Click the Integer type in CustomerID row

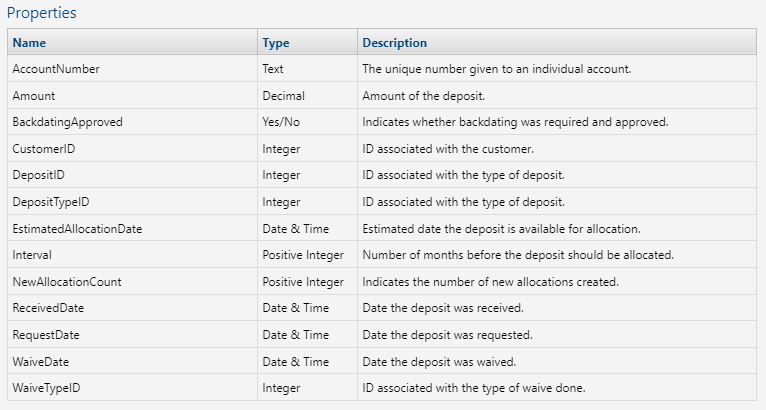coord(281,149)
